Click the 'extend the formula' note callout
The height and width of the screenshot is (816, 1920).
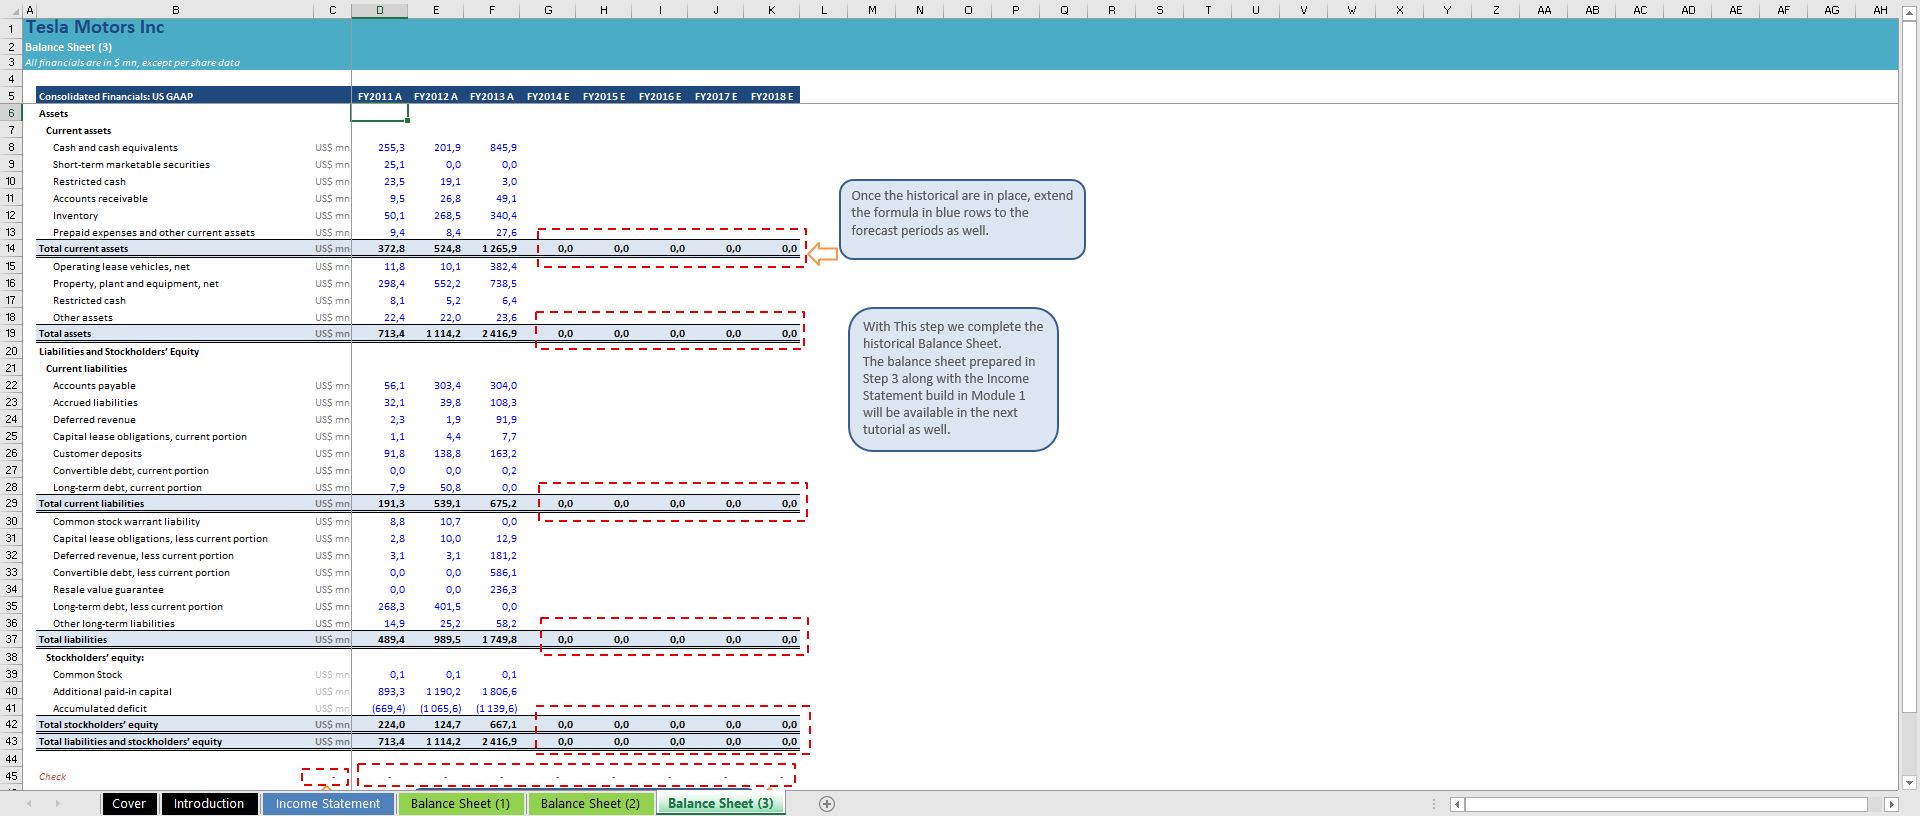pos(962,219)
